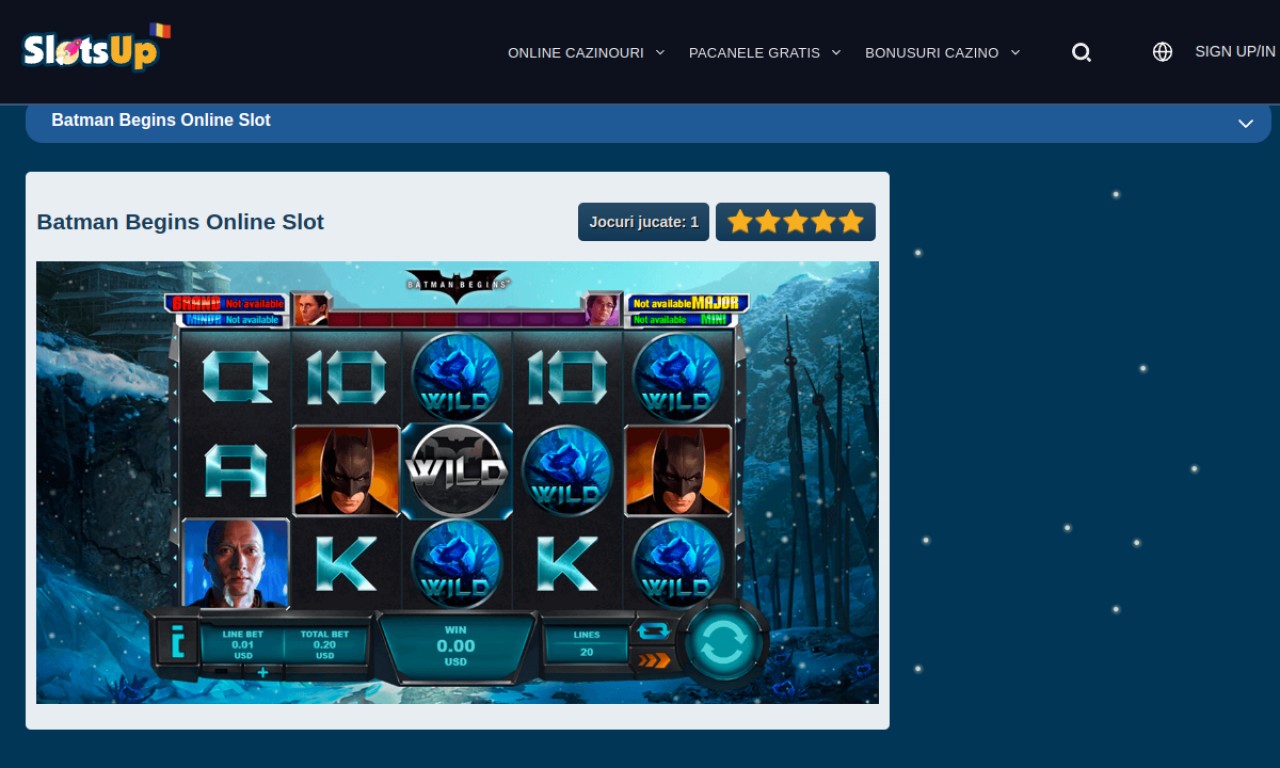
Task: Expand the Batman Begins Online Slot section chevron
Action: (1245, 123)
